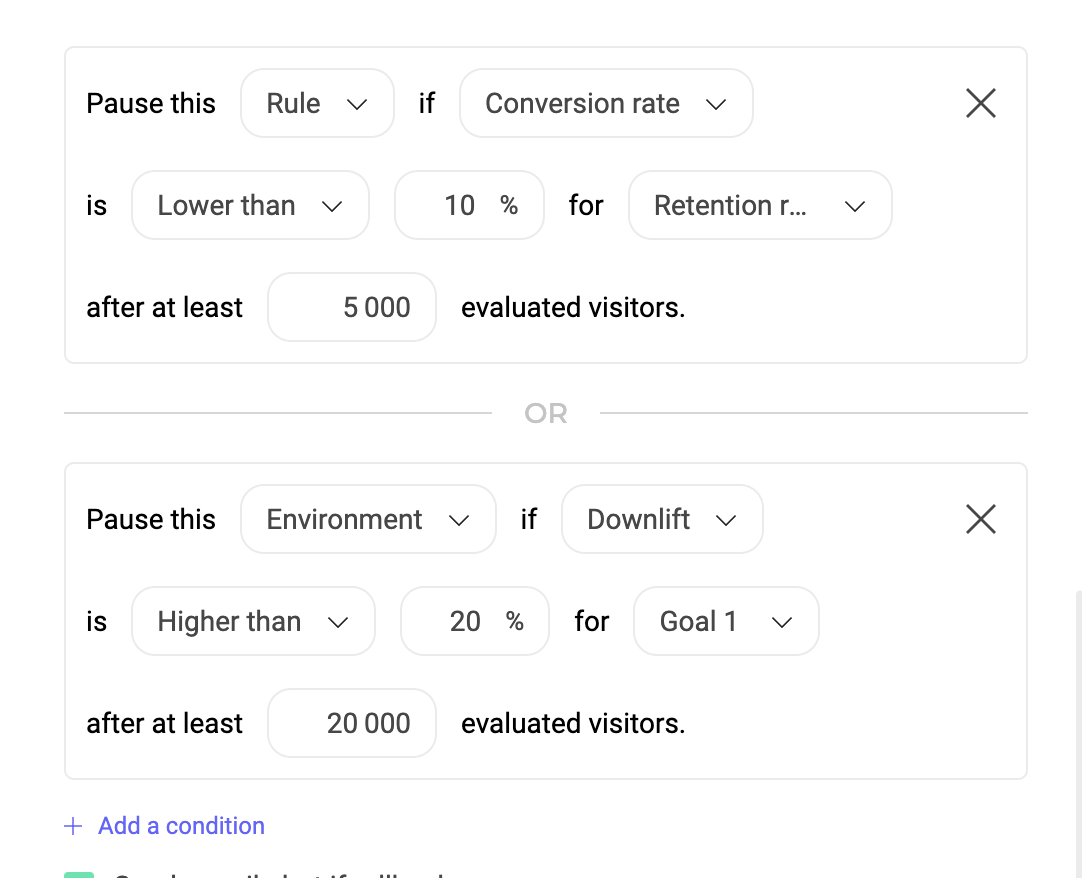
Task: Click the chevron on the Rule selector
Action: [356, 104]
